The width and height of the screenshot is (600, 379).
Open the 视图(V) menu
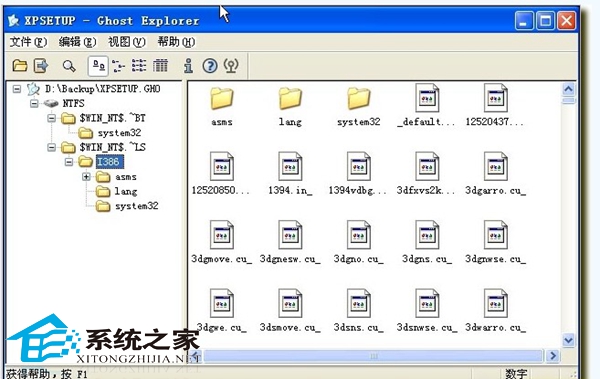point(127,42)
